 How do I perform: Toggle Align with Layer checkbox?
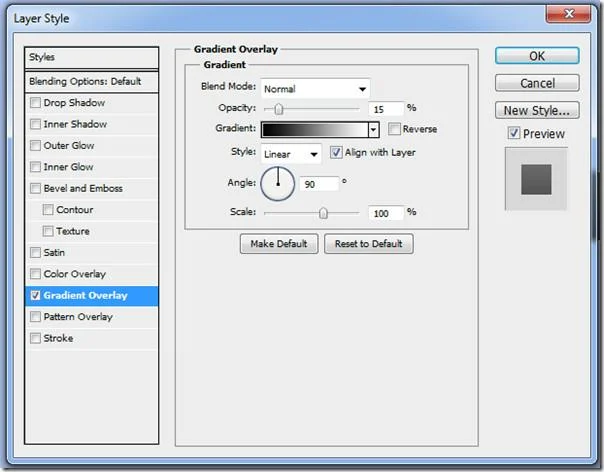click(x=336, y=152)
